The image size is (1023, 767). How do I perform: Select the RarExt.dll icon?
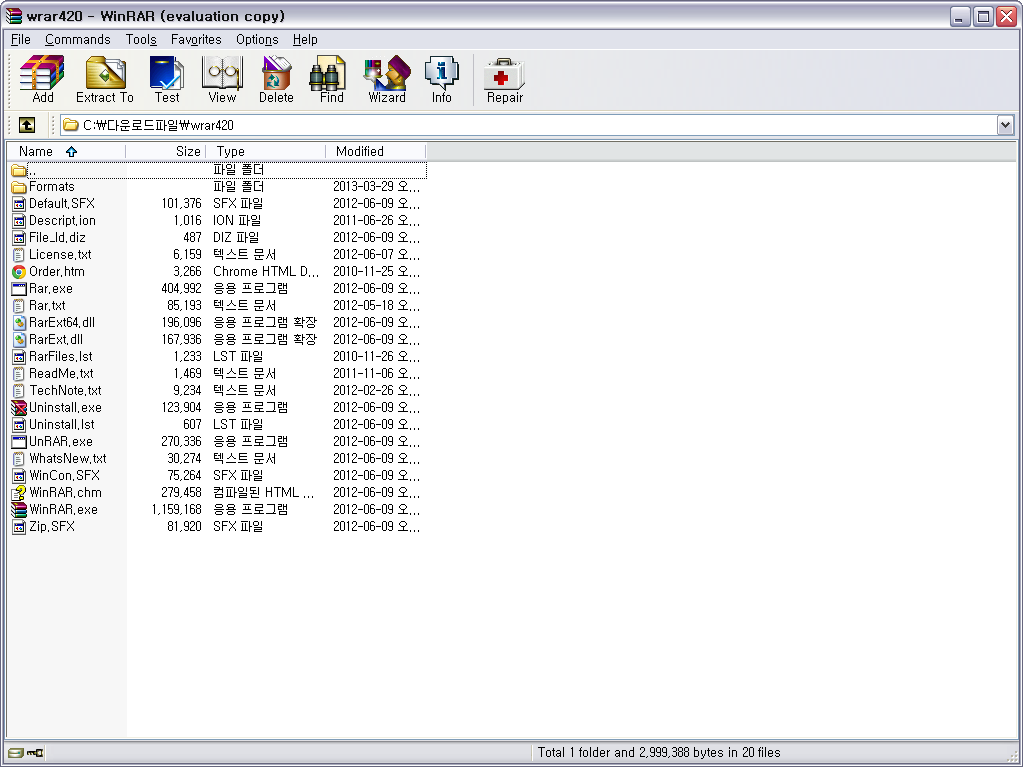coord(19,340)
